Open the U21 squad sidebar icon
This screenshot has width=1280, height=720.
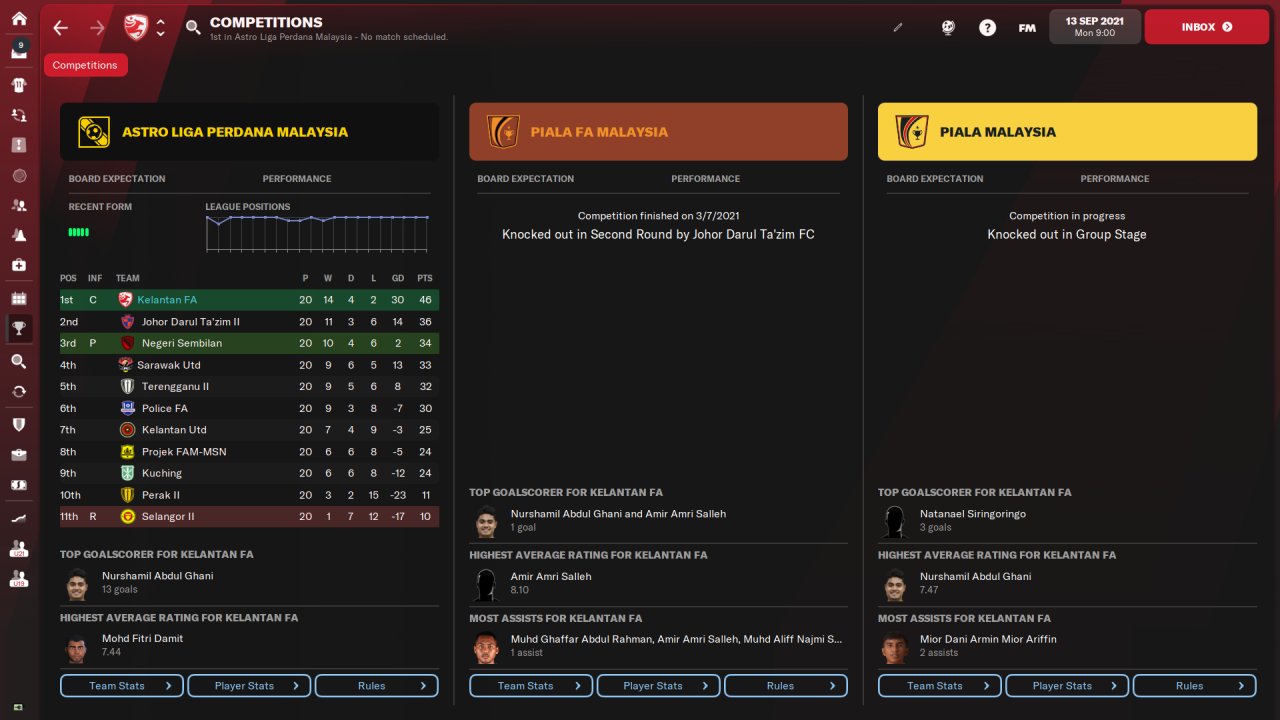tap(19, 549)
